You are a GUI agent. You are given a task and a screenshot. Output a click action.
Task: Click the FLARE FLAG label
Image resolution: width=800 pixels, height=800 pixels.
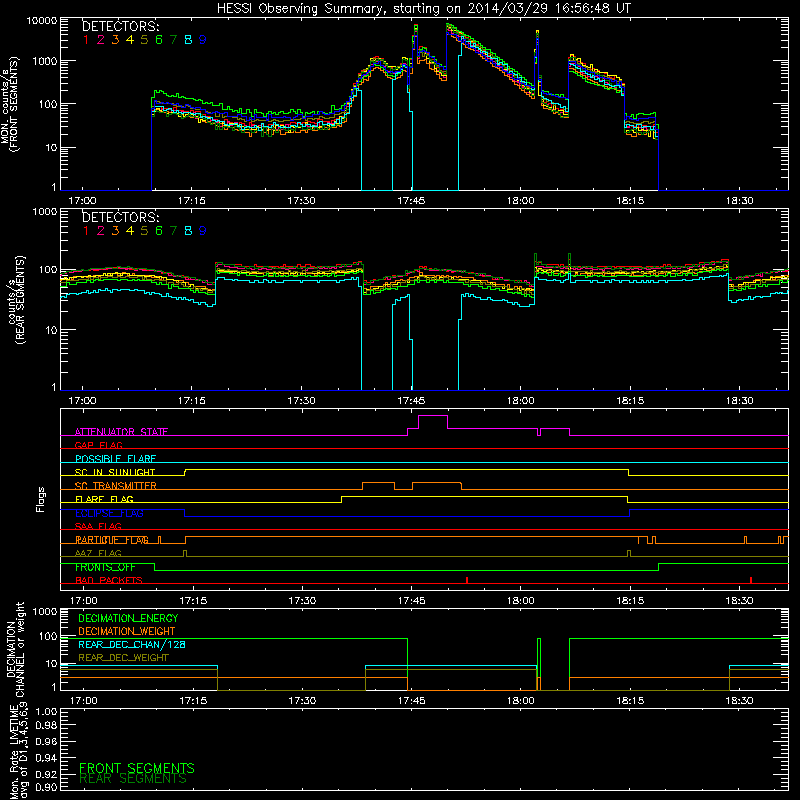click(104, 499)
